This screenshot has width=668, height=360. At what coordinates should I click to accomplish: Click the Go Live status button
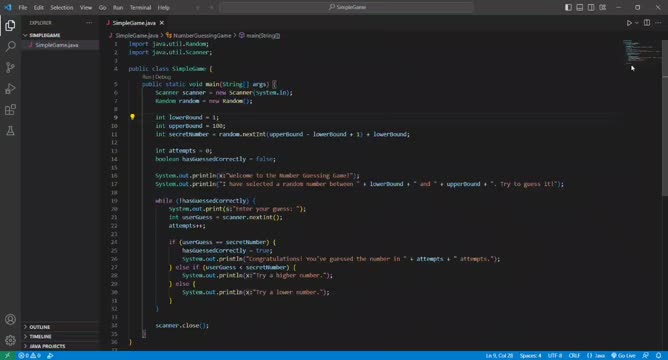pos(623,356)
